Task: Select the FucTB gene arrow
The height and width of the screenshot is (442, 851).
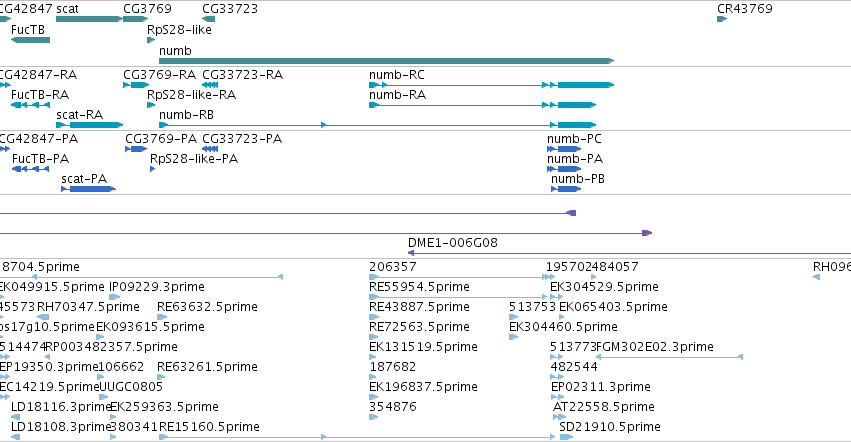Action: point(30,40)
